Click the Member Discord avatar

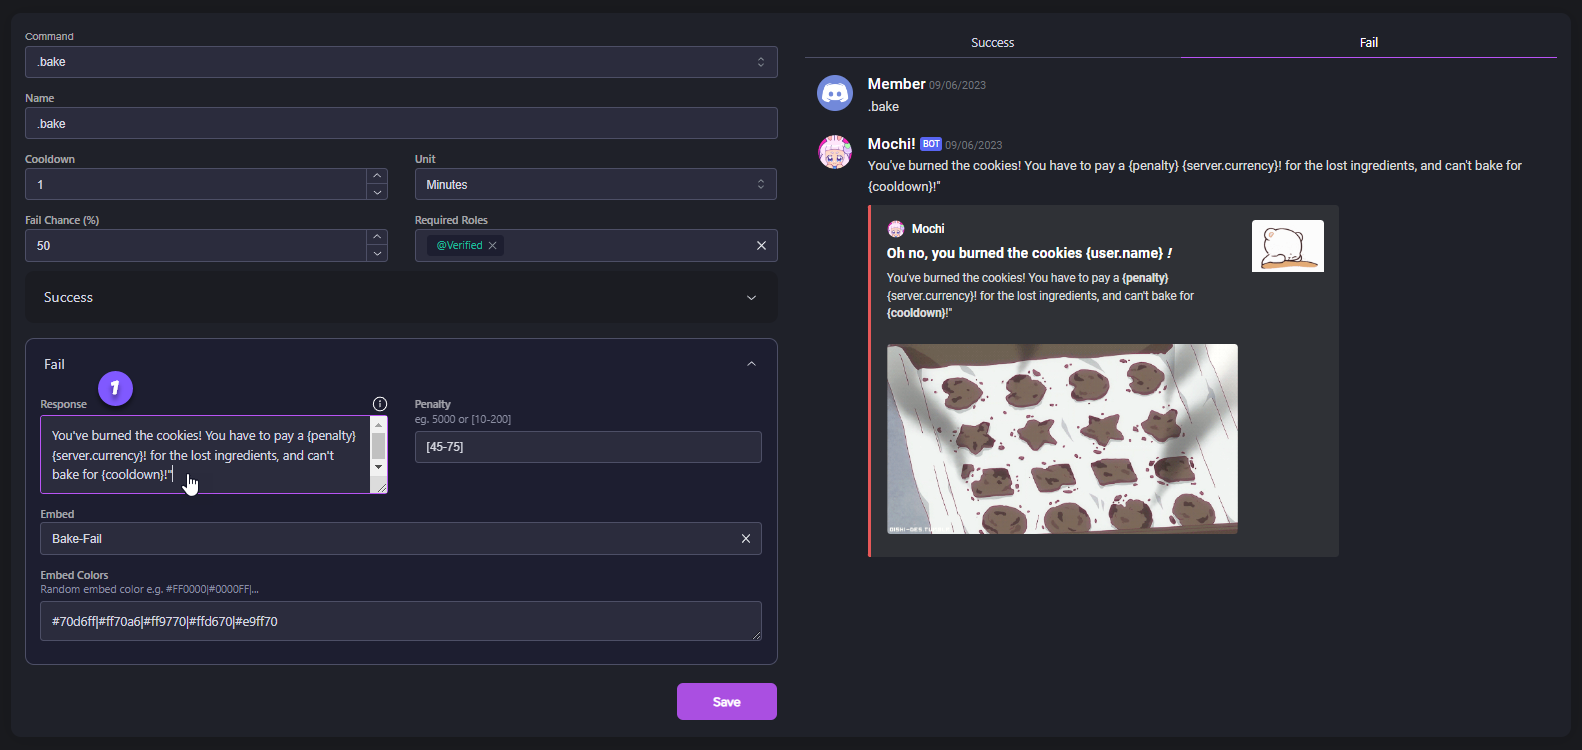tap(835, 93)
